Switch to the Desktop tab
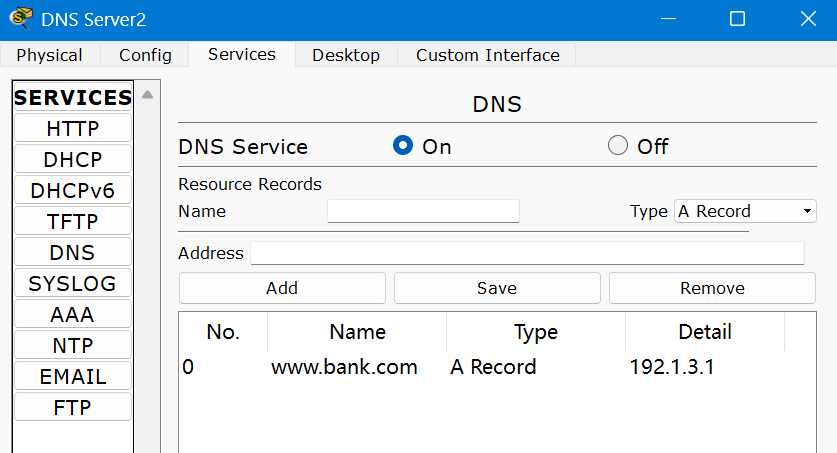 tap(345, 55)
